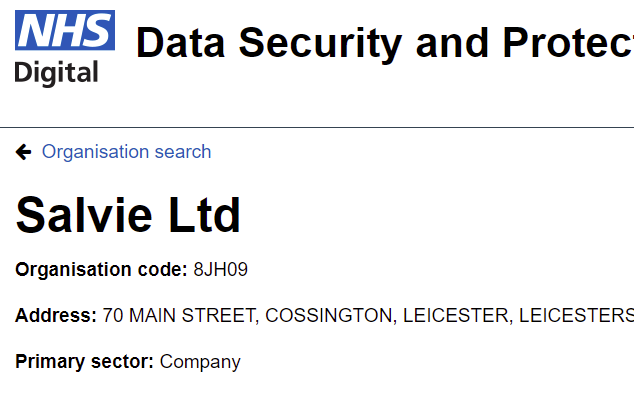Click the Address label
Viewport: 634px width, 417px height.
[x=56, y=315]
